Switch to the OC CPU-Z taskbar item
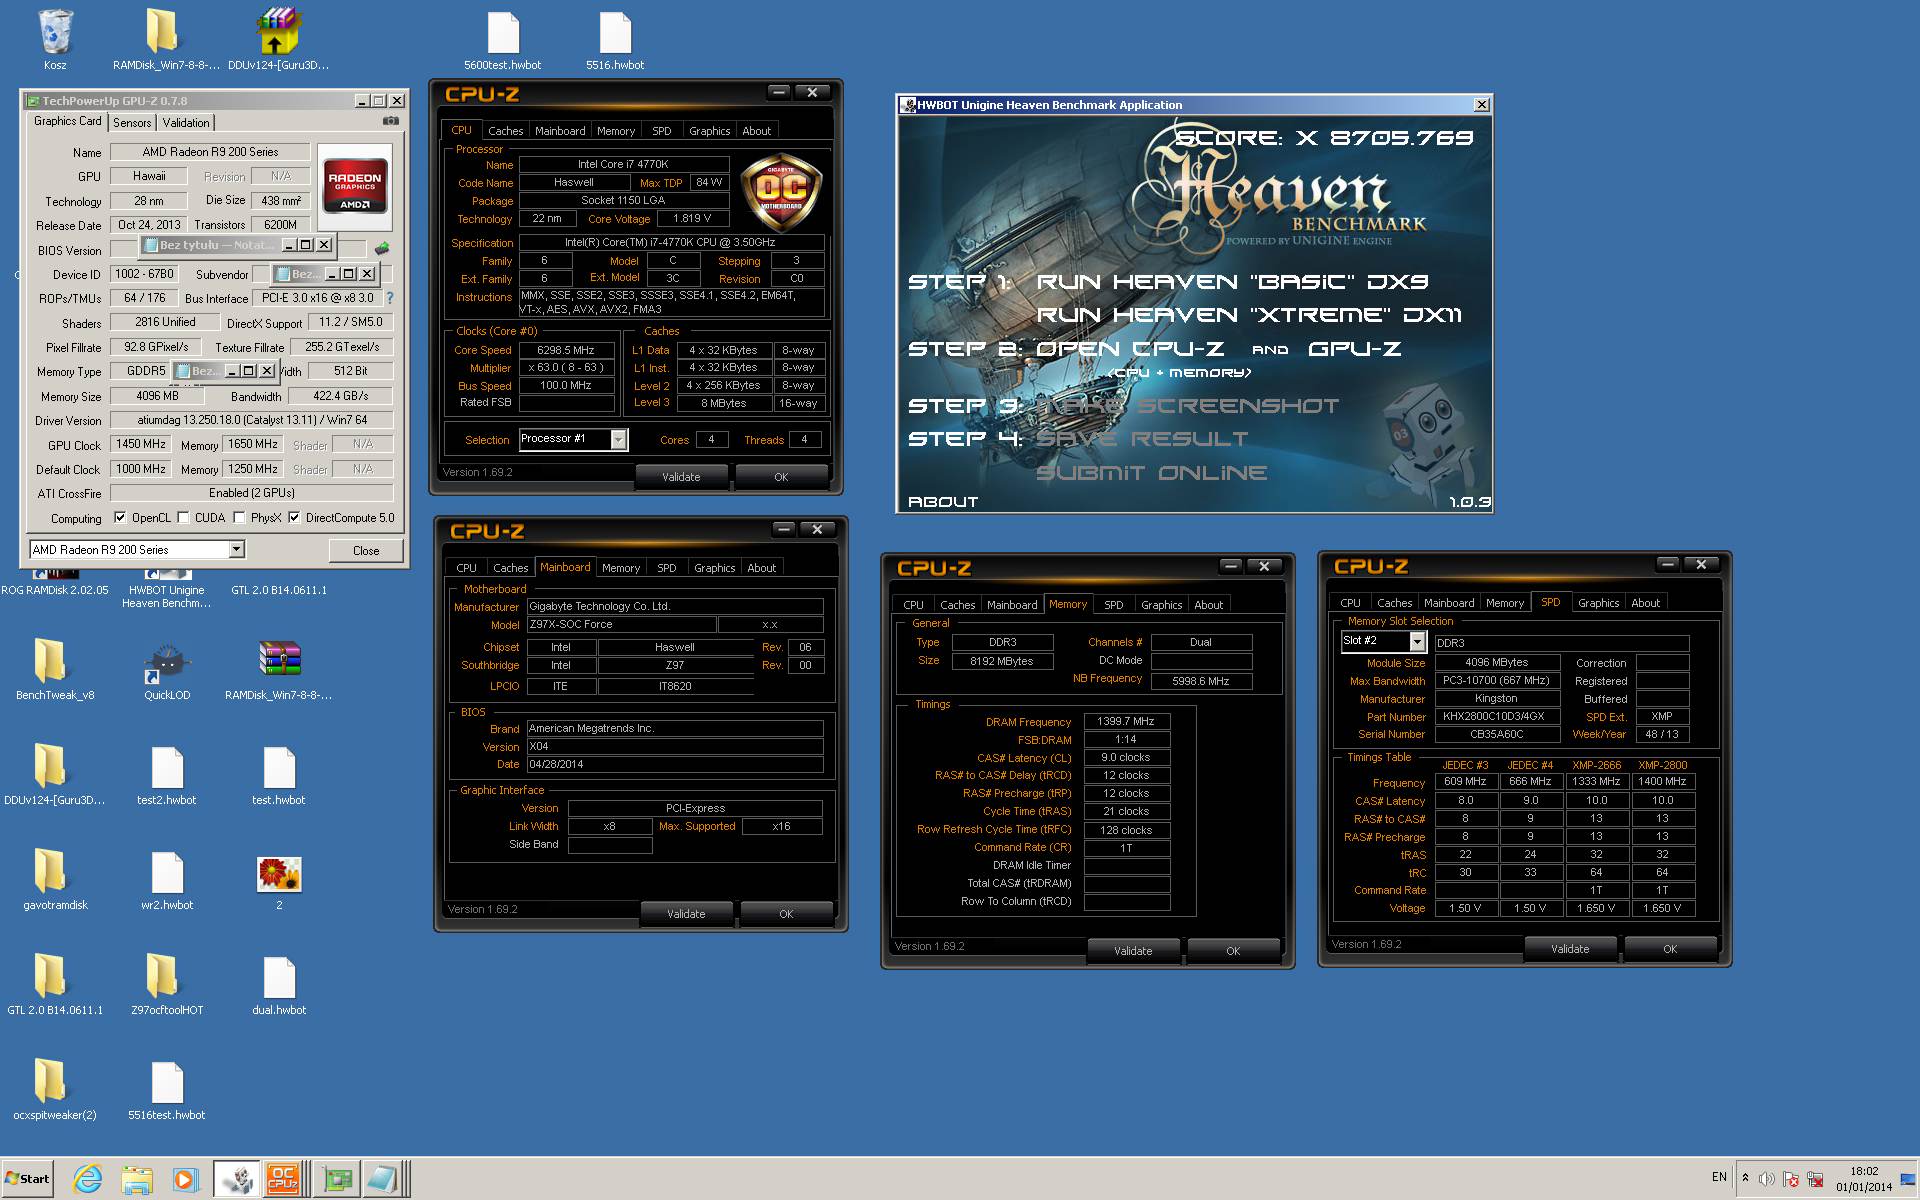 pos(283,1179)
